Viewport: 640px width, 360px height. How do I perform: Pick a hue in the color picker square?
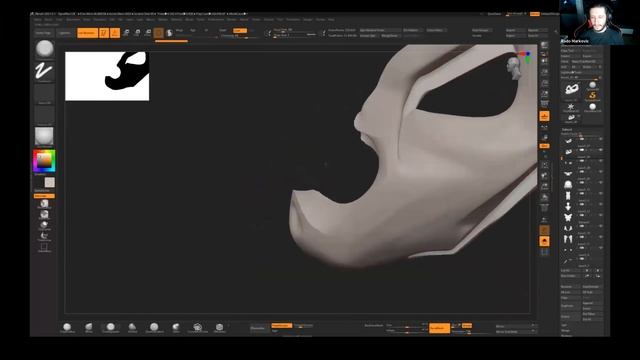tap(44, 161)
